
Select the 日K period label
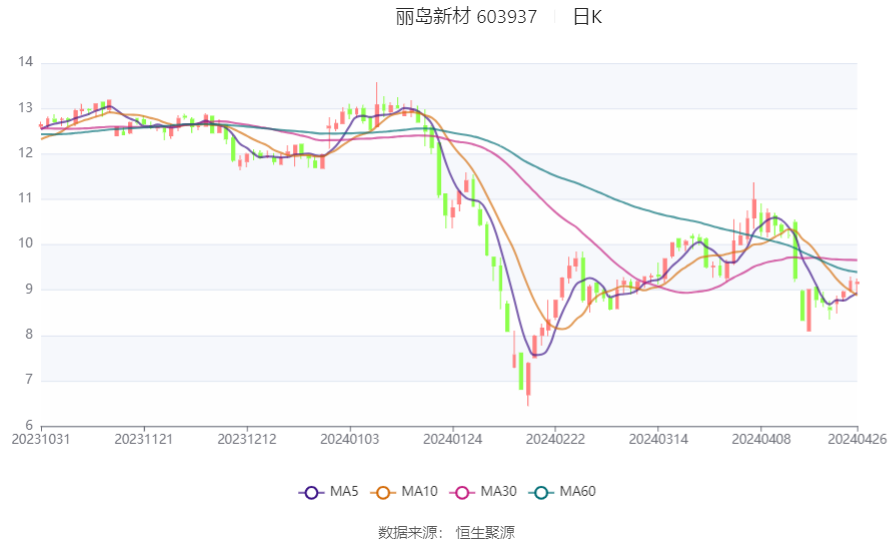point(587,17)
